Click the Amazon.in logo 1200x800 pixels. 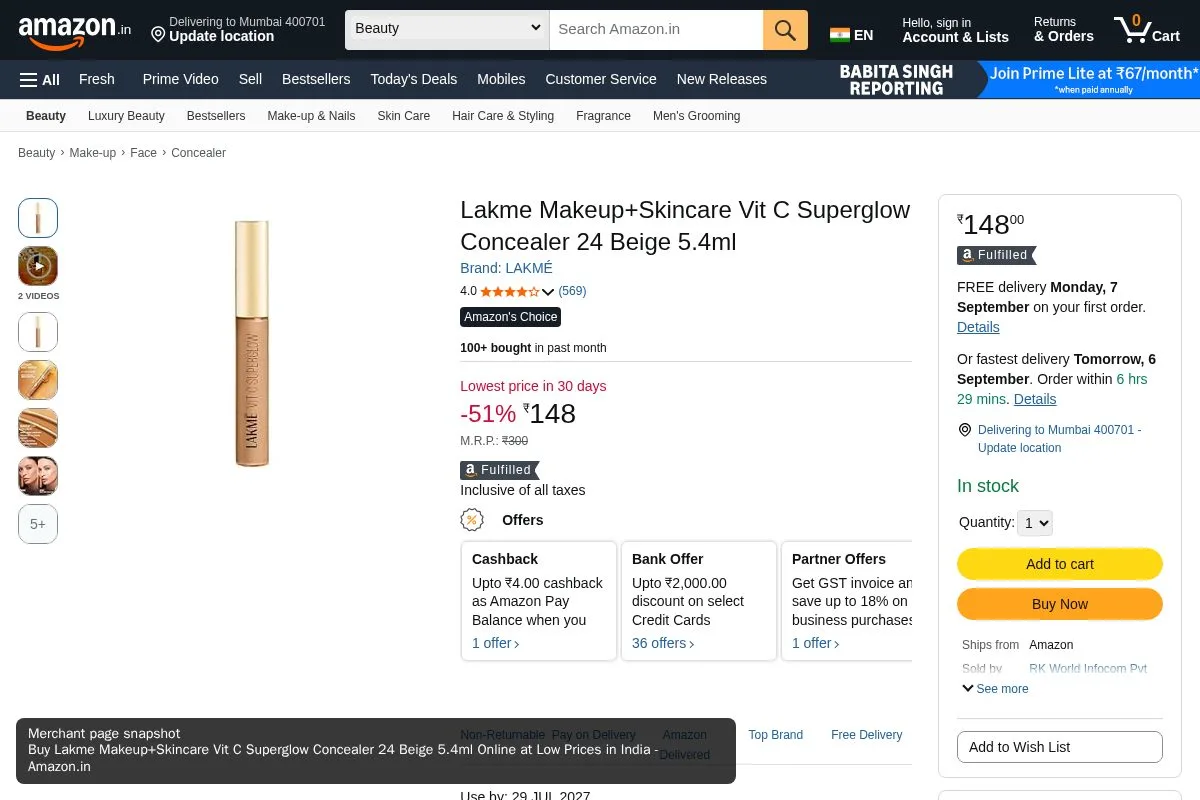[75, 31]
